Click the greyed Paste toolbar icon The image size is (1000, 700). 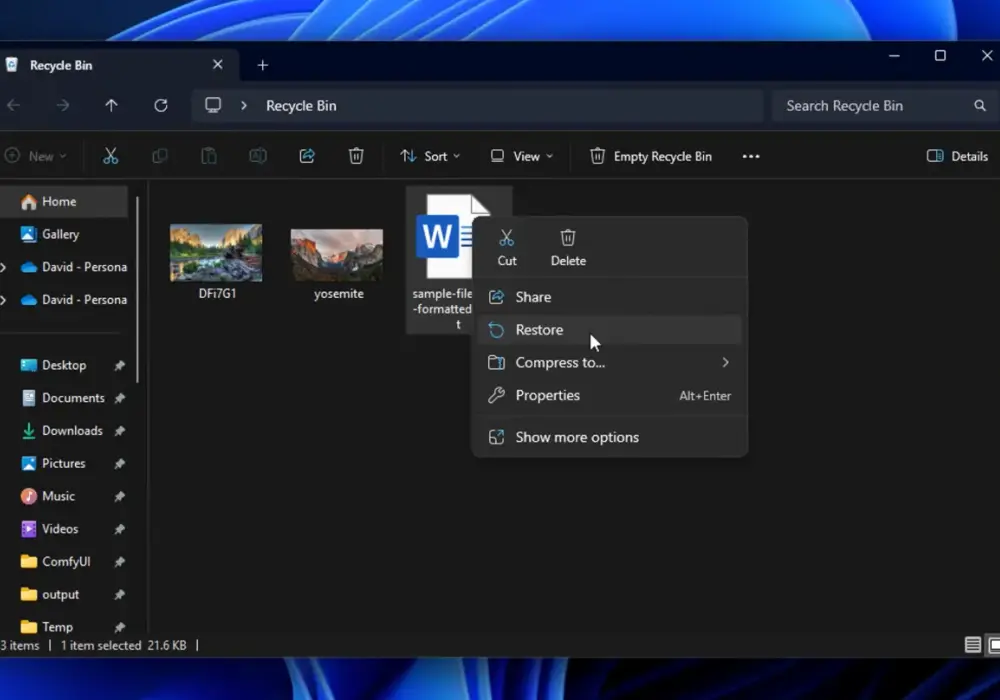209,156
